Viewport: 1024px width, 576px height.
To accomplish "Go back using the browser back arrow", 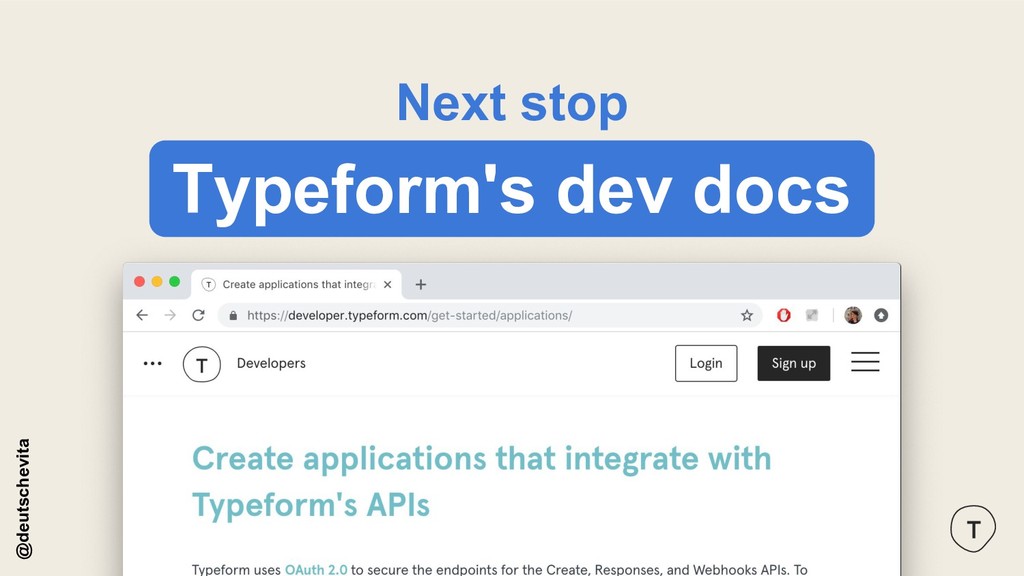I will click(x=142, y=315).
